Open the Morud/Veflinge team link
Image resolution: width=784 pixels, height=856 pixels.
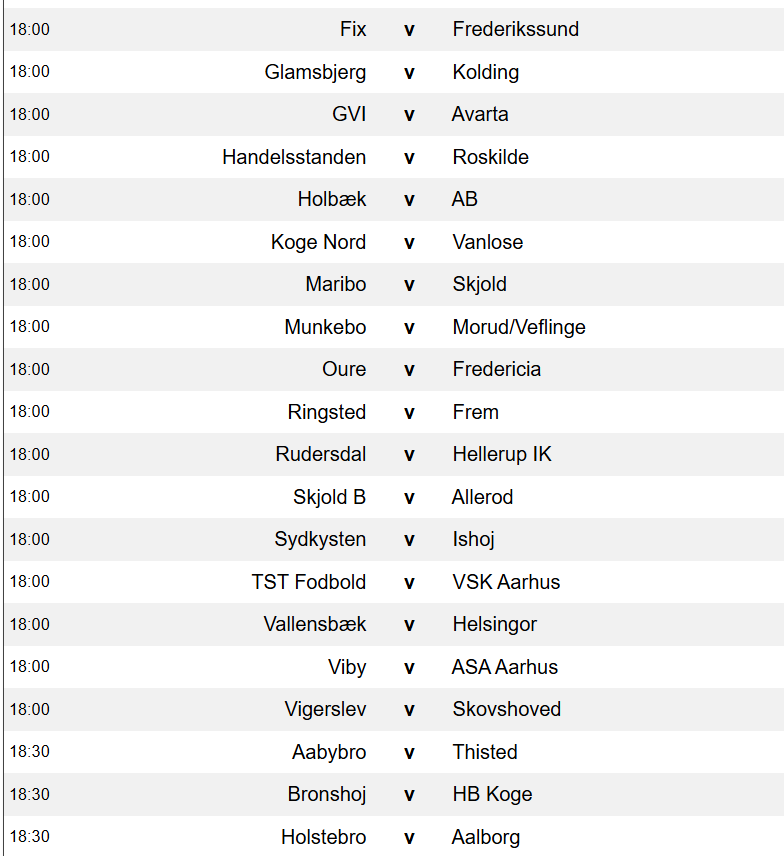pos(519,327)
